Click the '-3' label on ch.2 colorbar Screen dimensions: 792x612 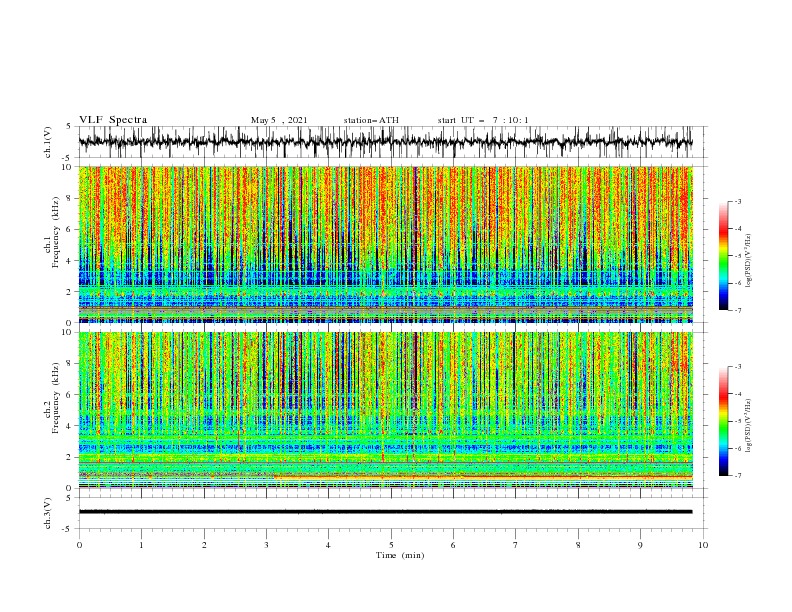tap(737, 367)
